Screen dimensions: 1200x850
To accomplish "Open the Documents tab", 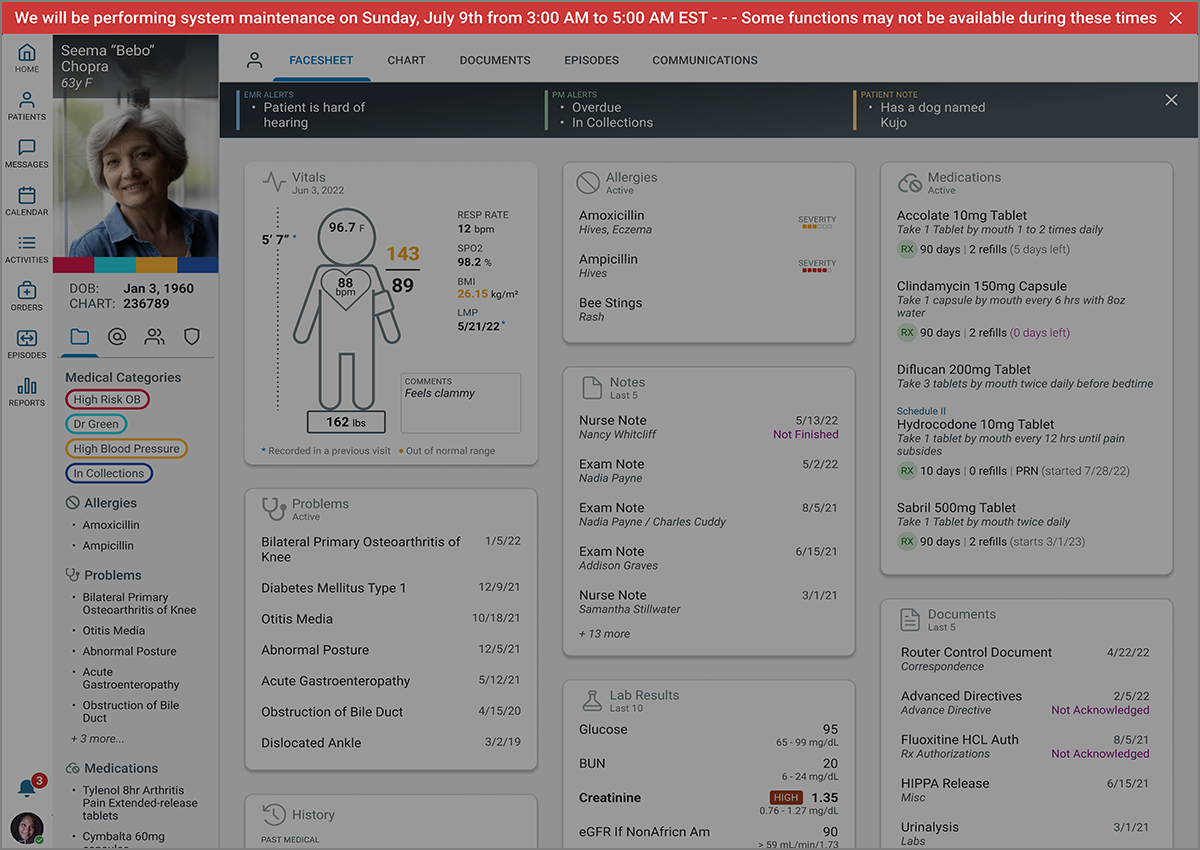I will tap(495, 60).
